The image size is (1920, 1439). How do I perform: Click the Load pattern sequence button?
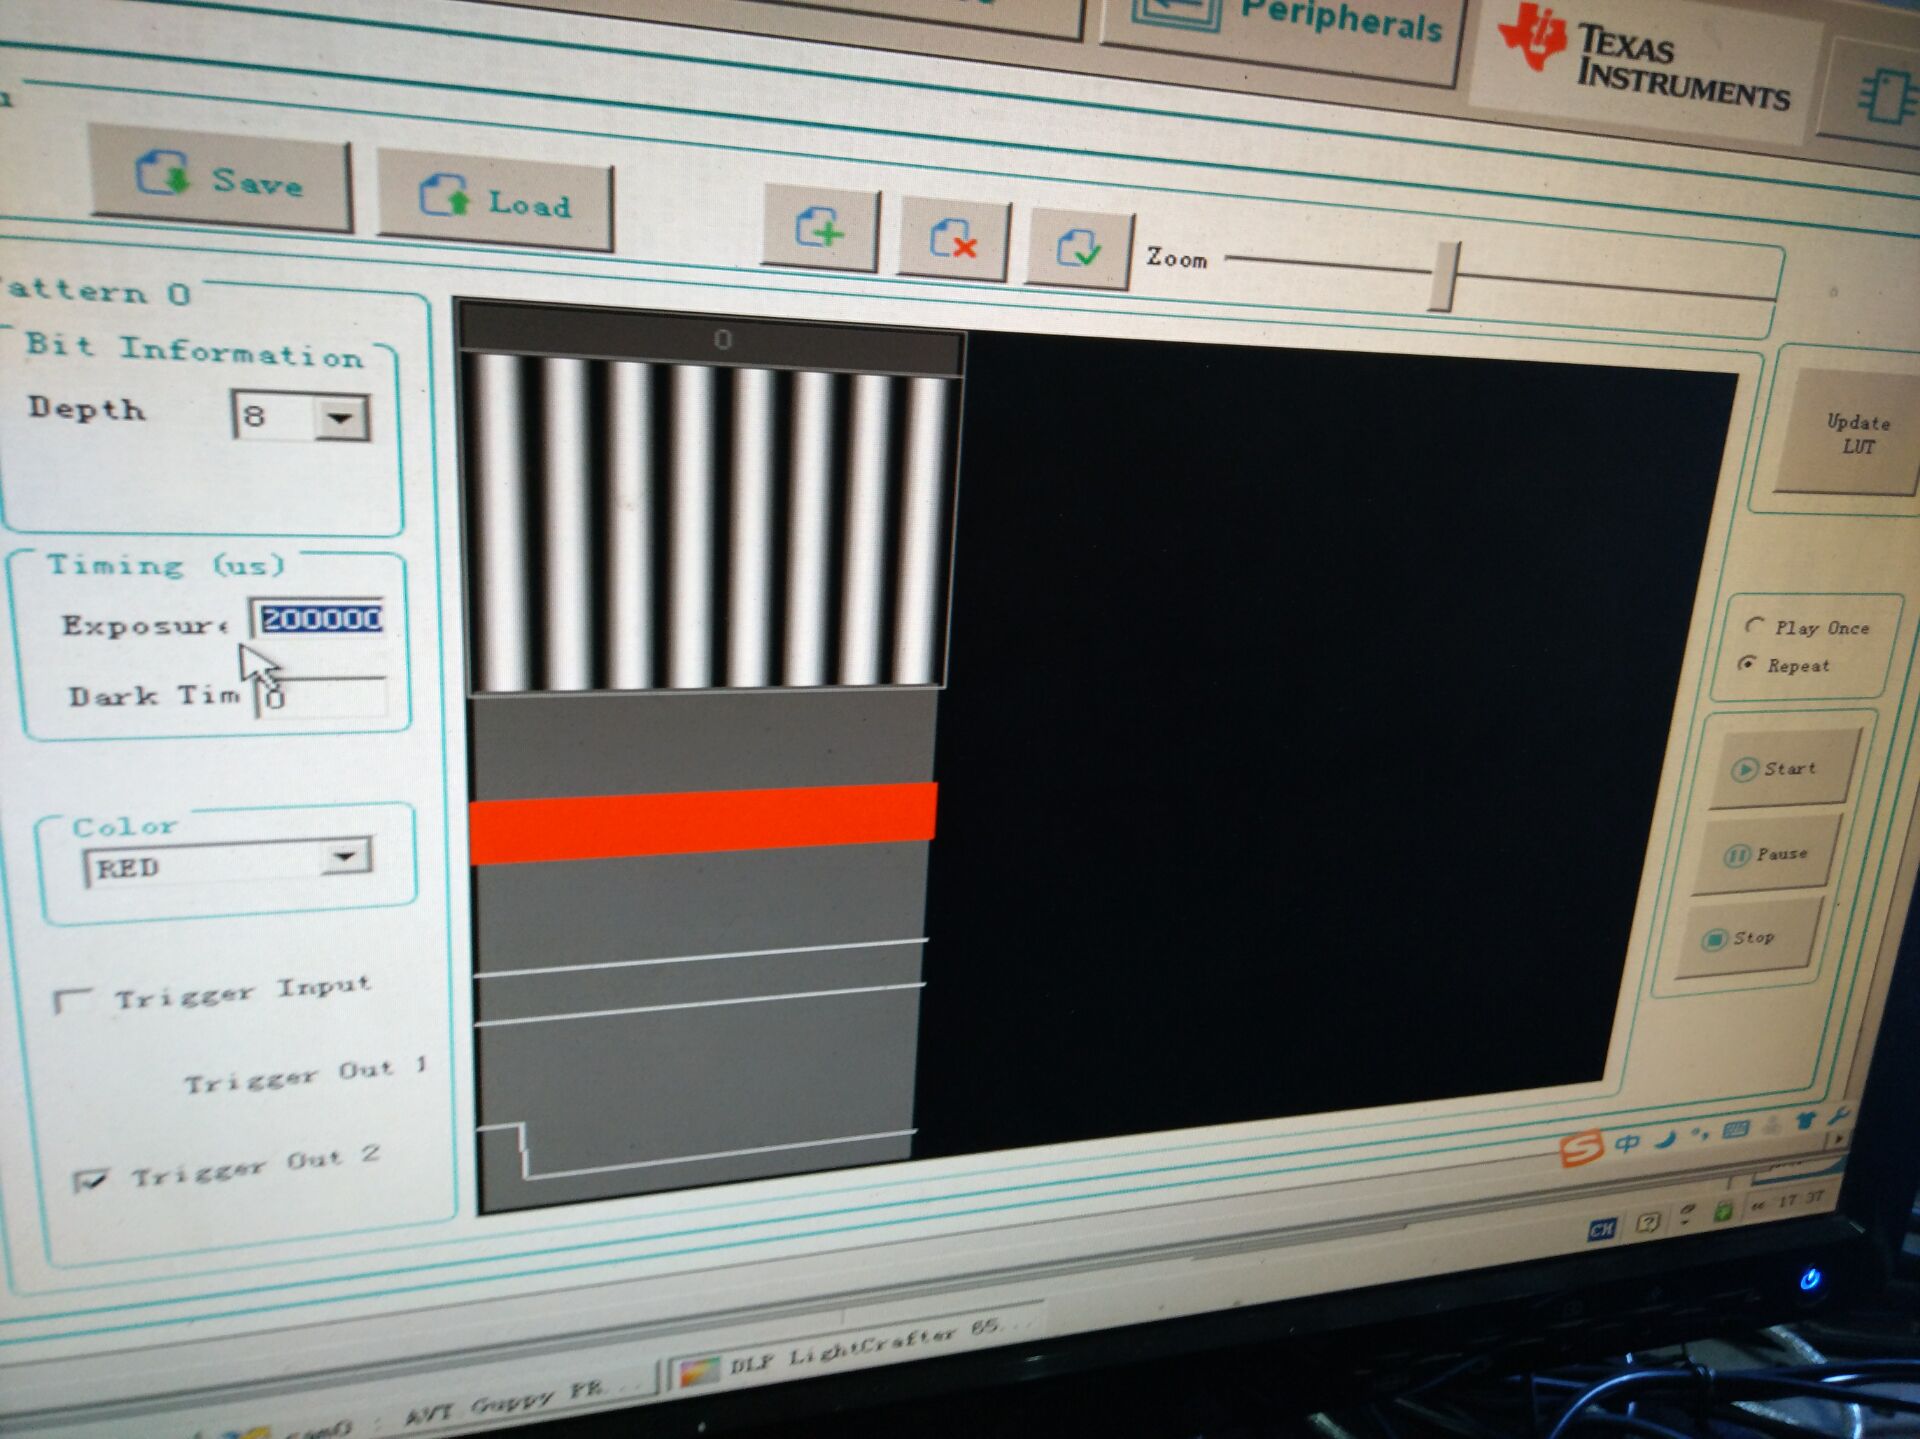(x=495, y=200)
